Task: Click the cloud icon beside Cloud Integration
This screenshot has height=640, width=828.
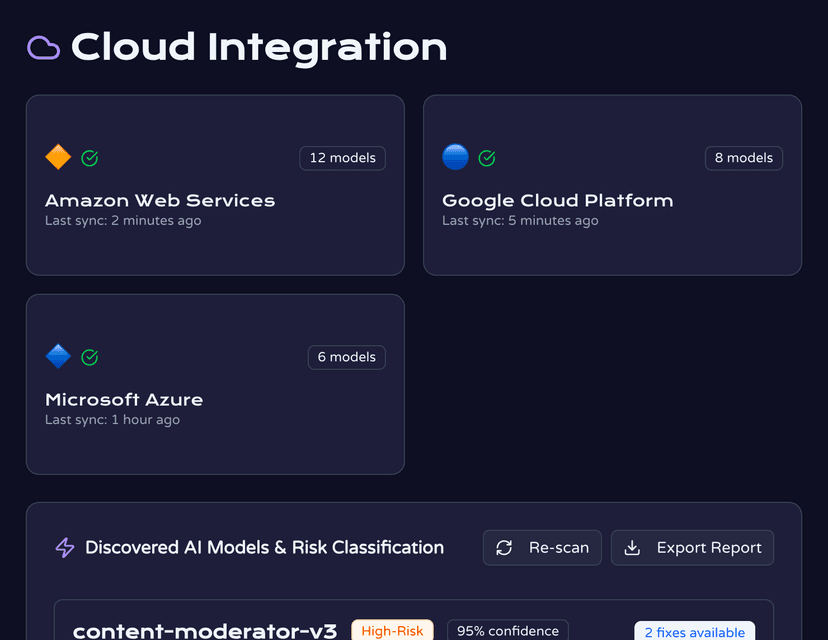Action: (43, 48)
